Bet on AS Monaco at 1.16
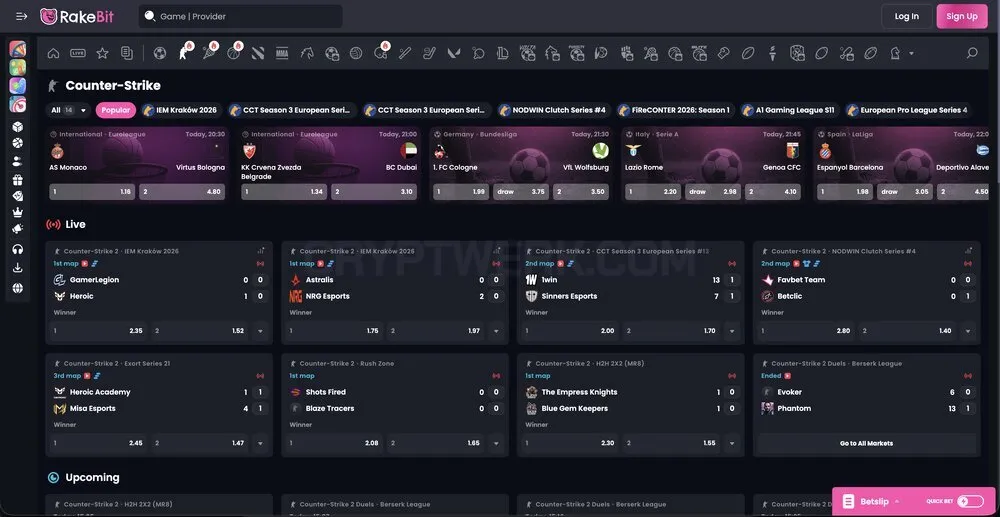The height and width of the screenshot is (517, 1000). pyautogui.click(x=92, y=192)
